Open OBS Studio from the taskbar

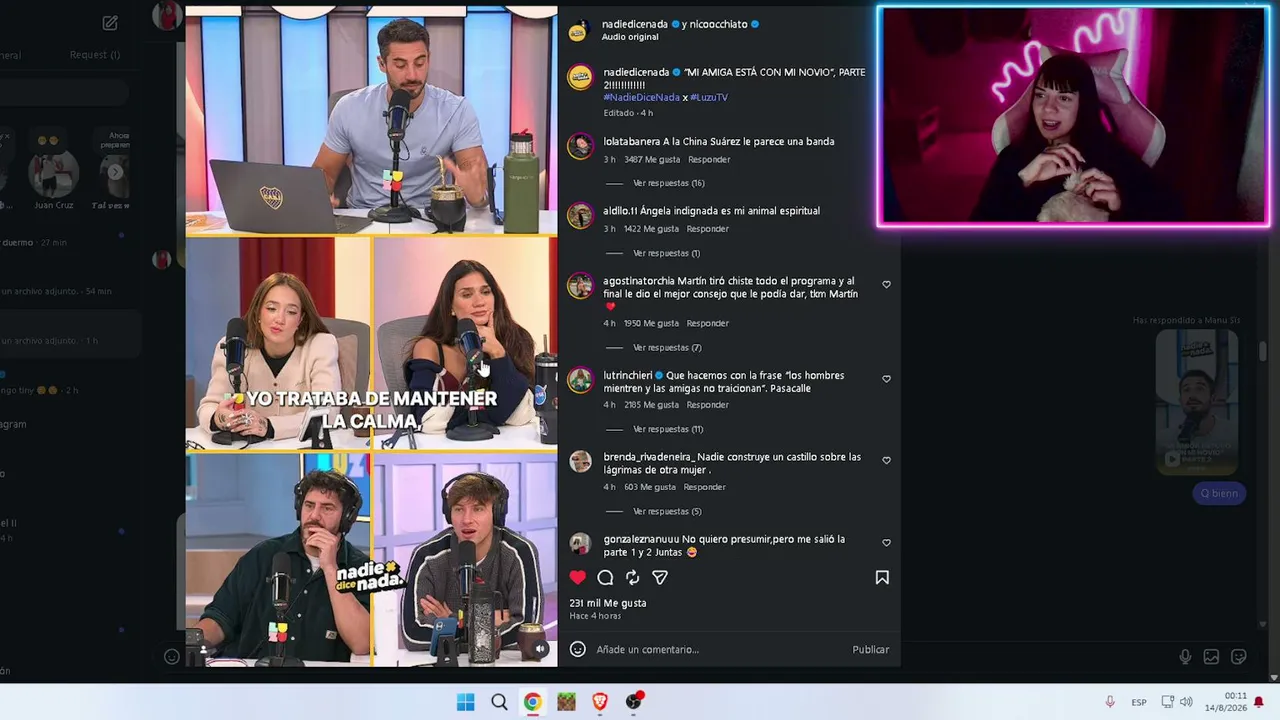pyautogui.click(x=634, y=702)
